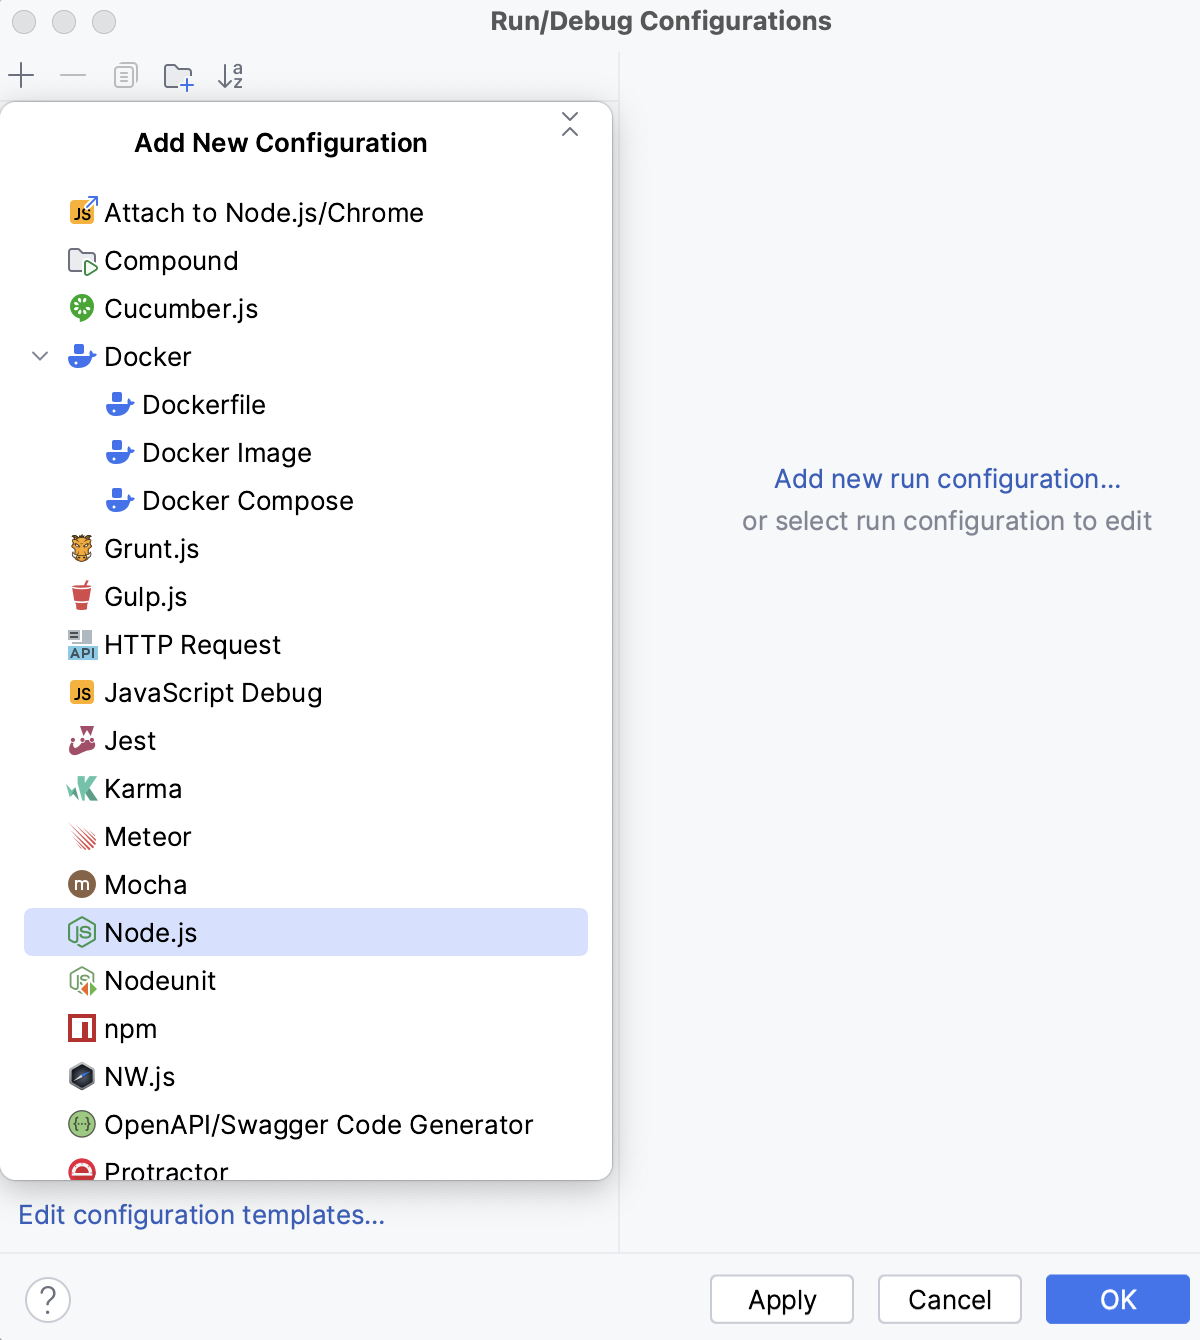This screenshot has height=1340, width=1200.
Task: Click the new folder icon in toolbar
Action: [x=178, y=75]
